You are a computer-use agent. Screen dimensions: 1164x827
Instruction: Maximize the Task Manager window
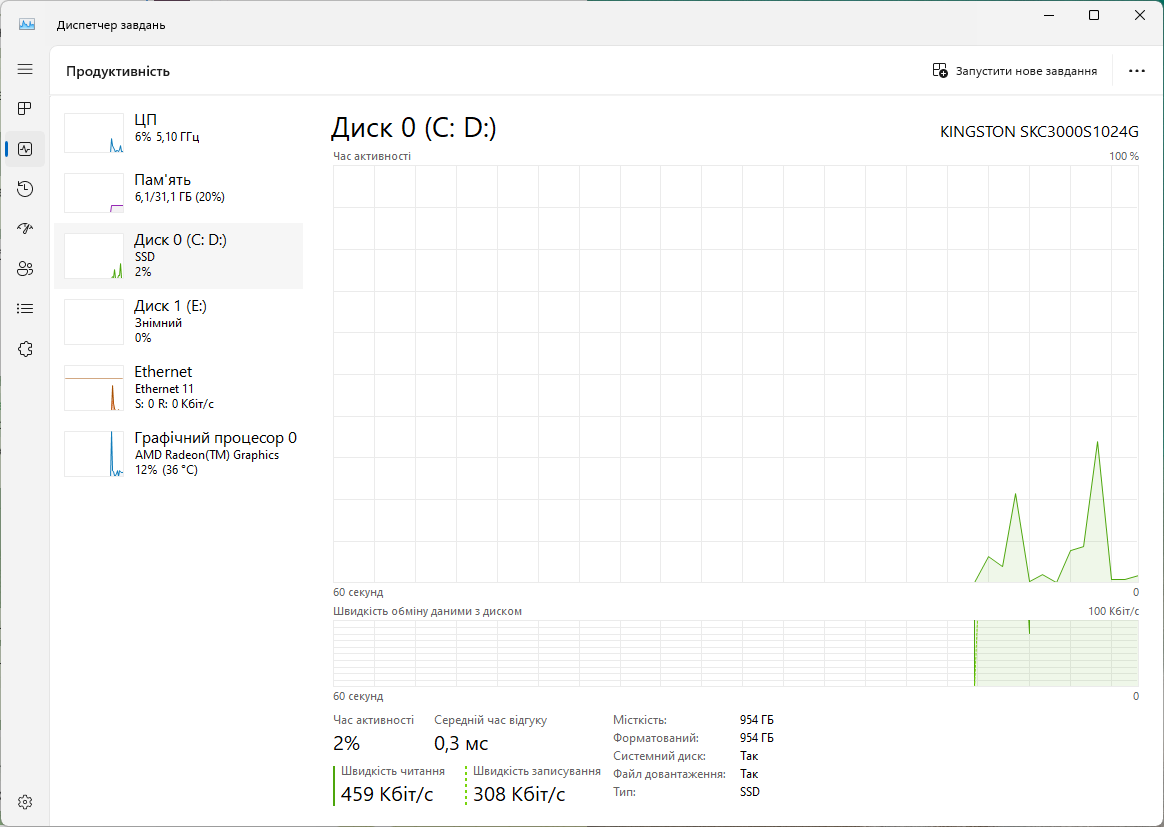pyautogui.click(x=1094, y=15)
